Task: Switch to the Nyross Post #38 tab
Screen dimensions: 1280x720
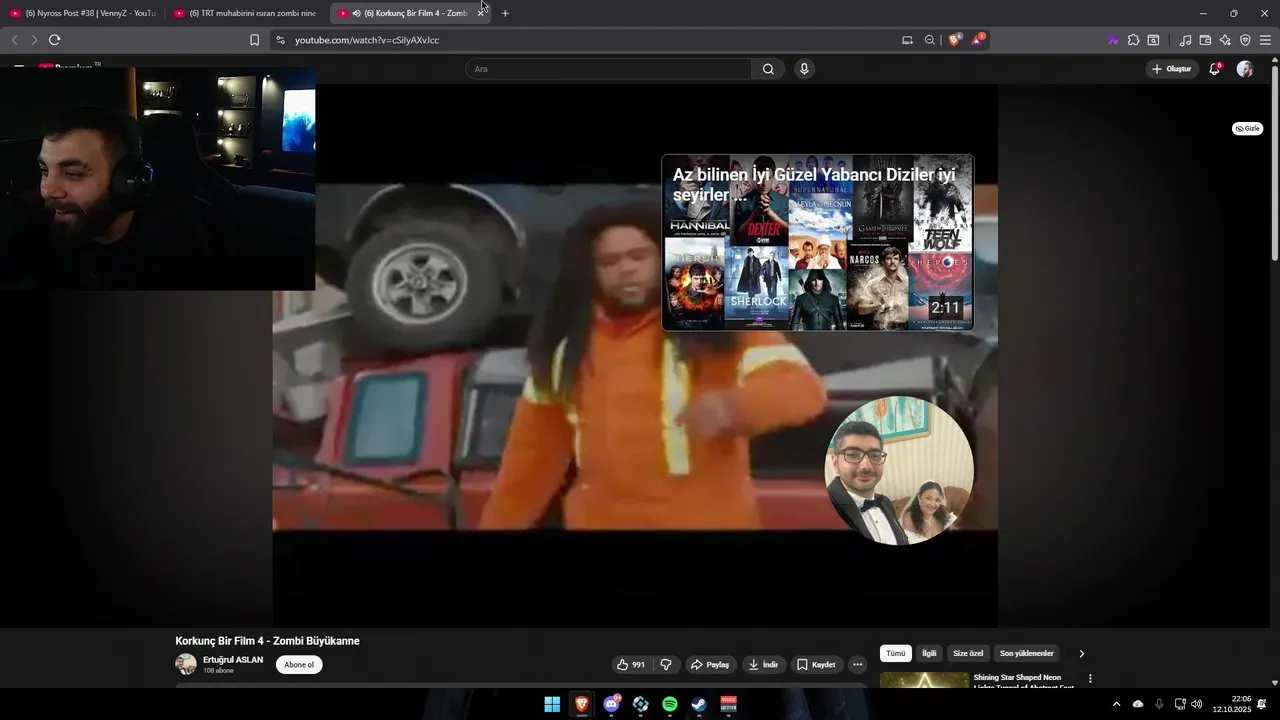Action: click(x=82, y=13)
